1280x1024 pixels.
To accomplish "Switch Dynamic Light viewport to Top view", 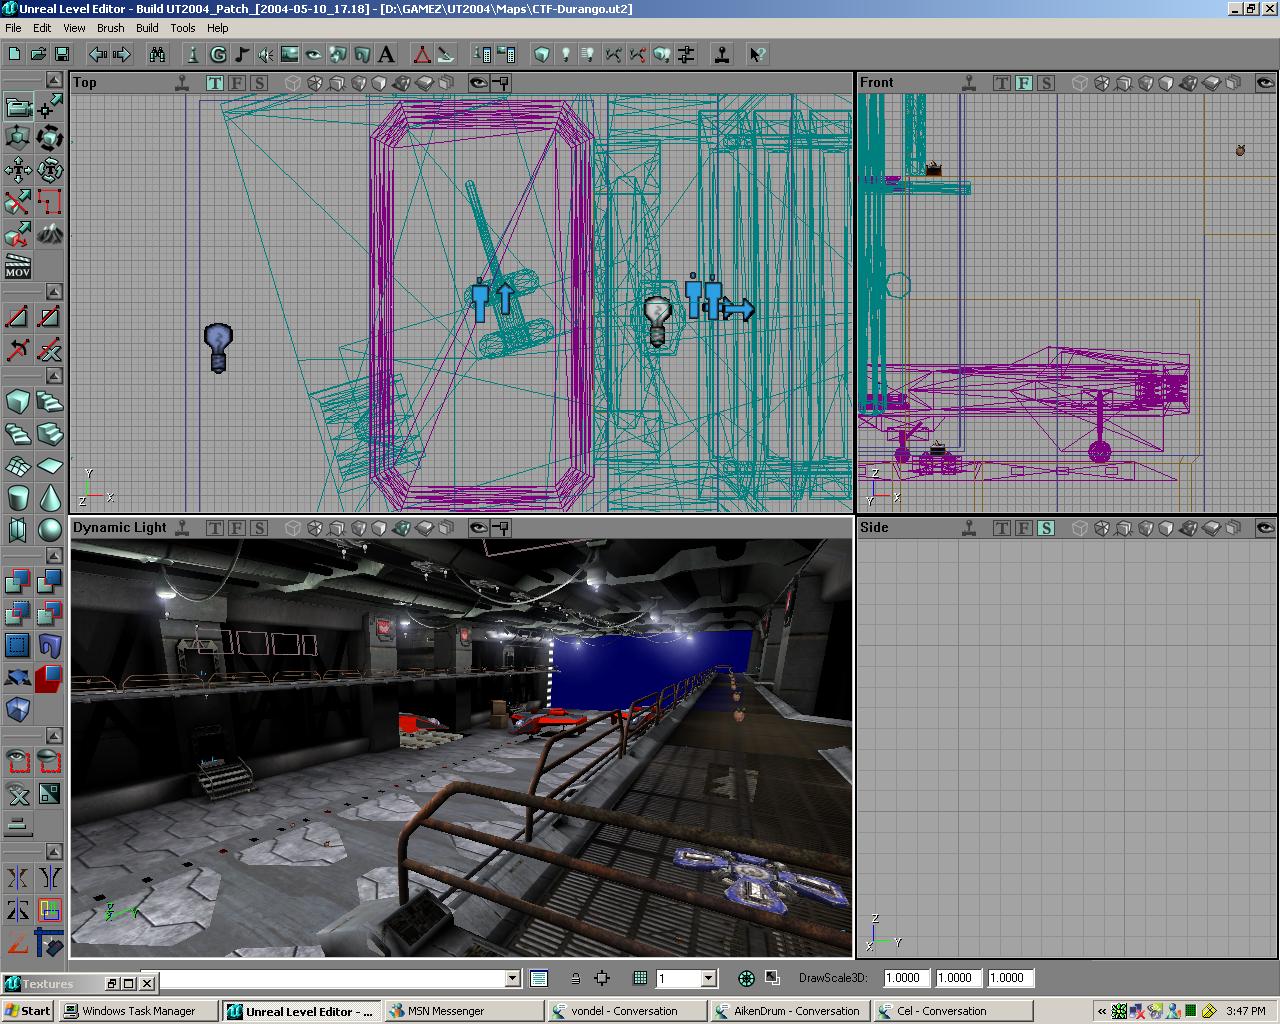I will click(x=215, y=528).
